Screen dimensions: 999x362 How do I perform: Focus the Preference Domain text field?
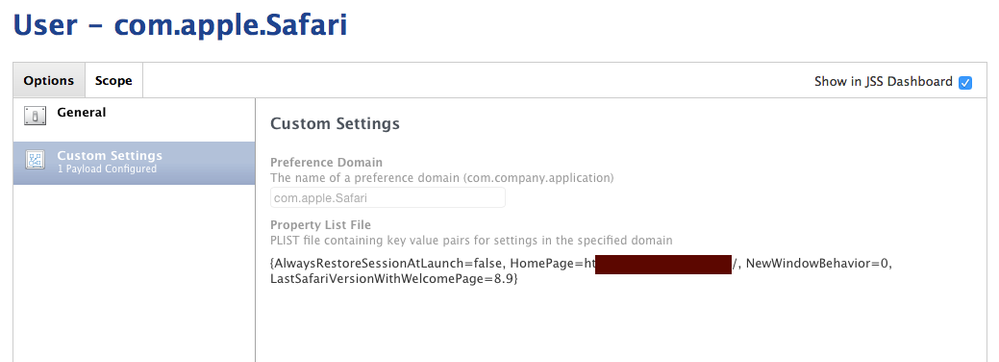(x=387, y=198)
